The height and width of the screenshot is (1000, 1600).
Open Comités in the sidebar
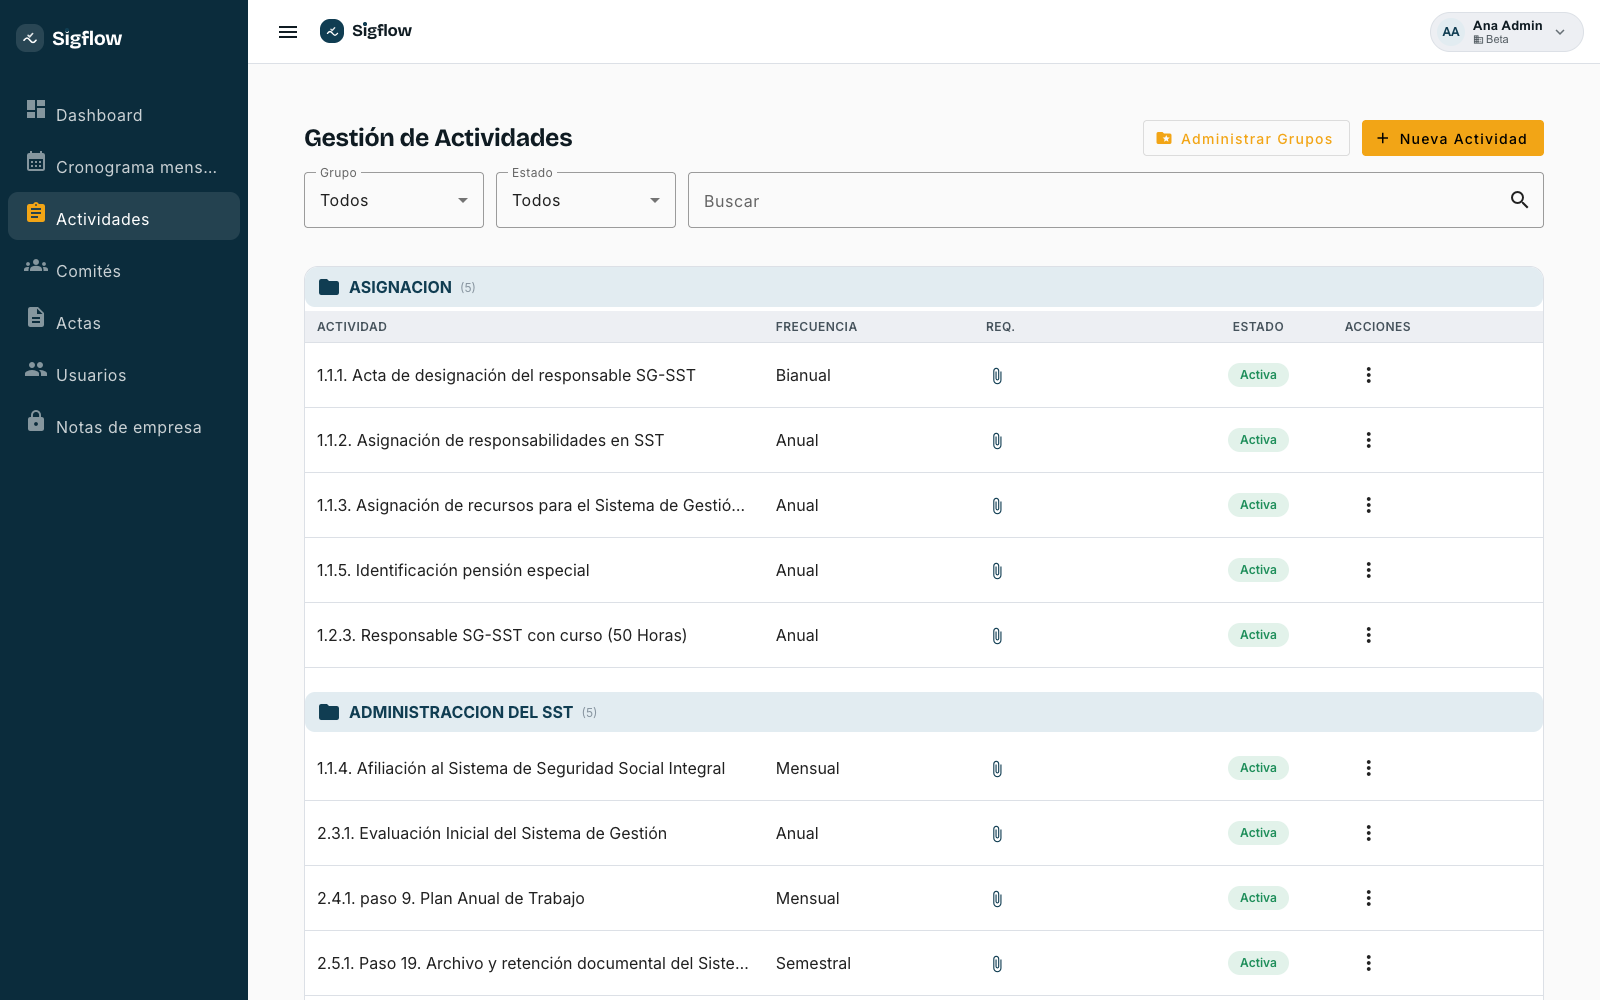pyautogui.click(x=124, y=271)
